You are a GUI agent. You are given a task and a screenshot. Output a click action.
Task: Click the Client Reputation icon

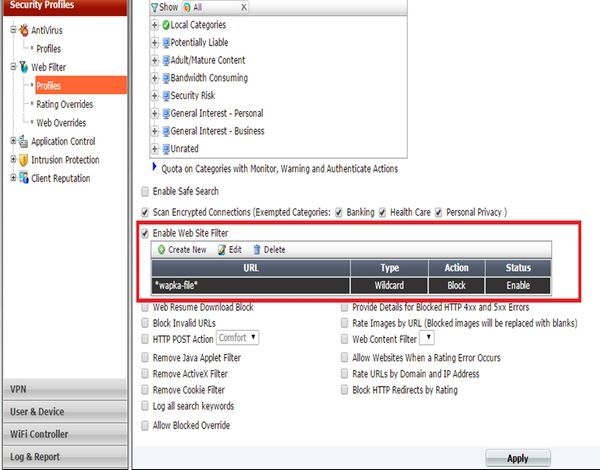(x=24, y=178)
